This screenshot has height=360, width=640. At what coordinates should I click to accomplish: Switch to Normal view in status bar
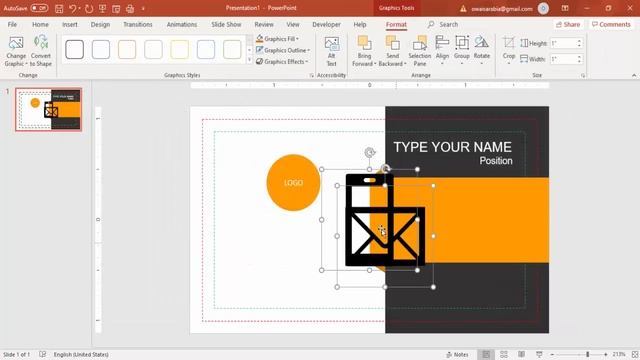[x=486, y=354]
